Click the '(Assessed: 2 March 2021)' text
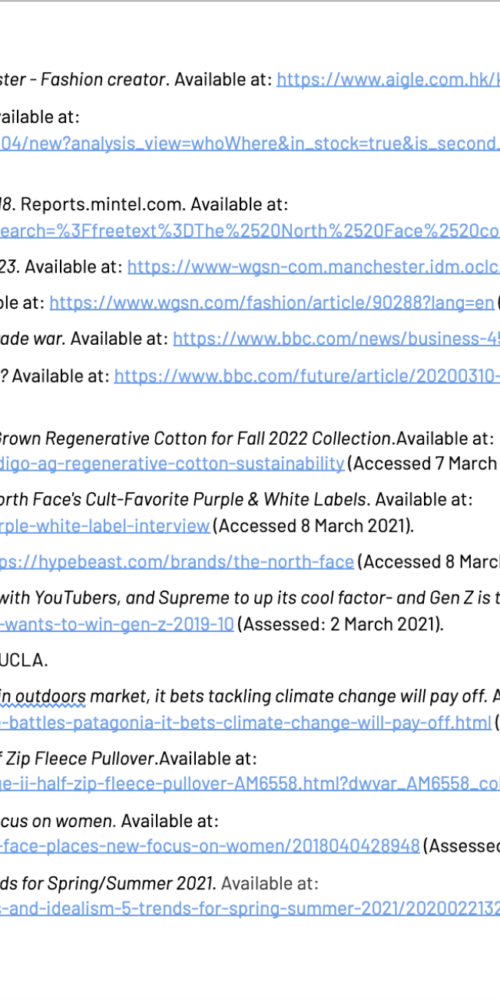 click(340, 623)
